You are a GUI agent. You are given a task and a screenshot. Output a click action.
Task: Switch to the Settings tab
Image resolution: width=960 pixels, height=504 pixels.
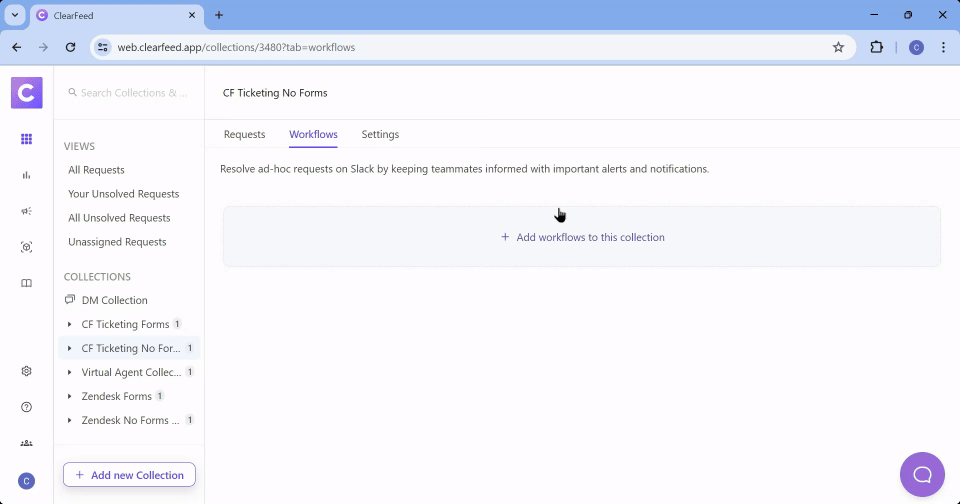pyautogui.click(x=380, y=134)
